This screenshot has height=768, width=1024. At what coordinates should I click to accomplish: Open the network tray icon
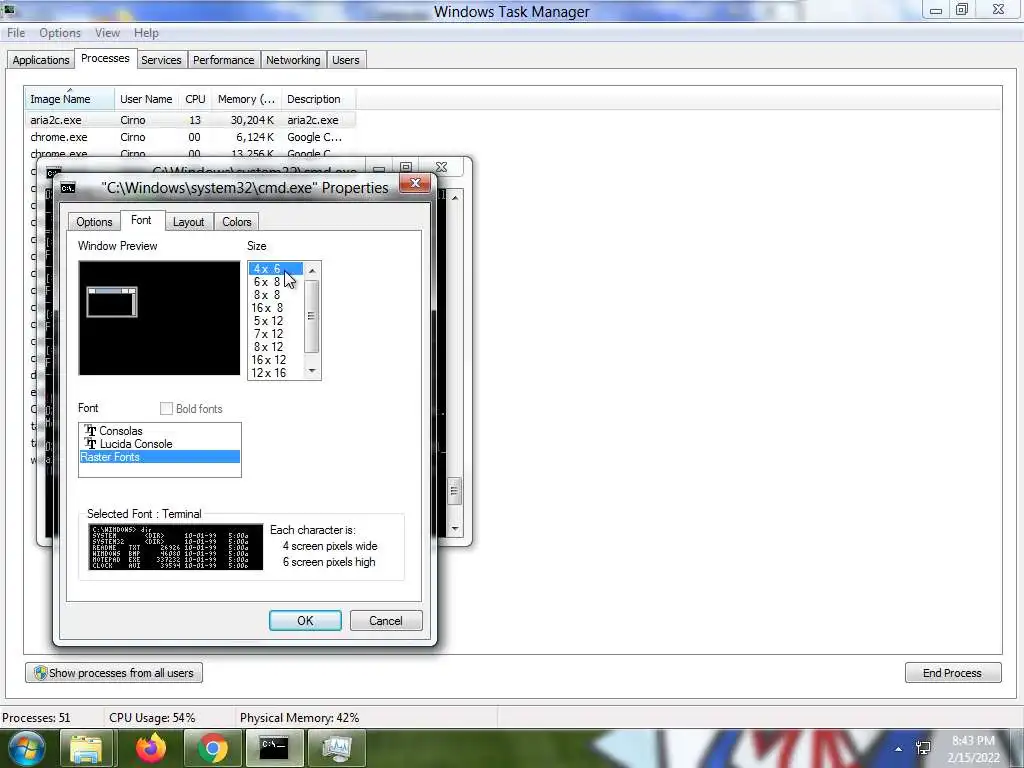point(923,748)
